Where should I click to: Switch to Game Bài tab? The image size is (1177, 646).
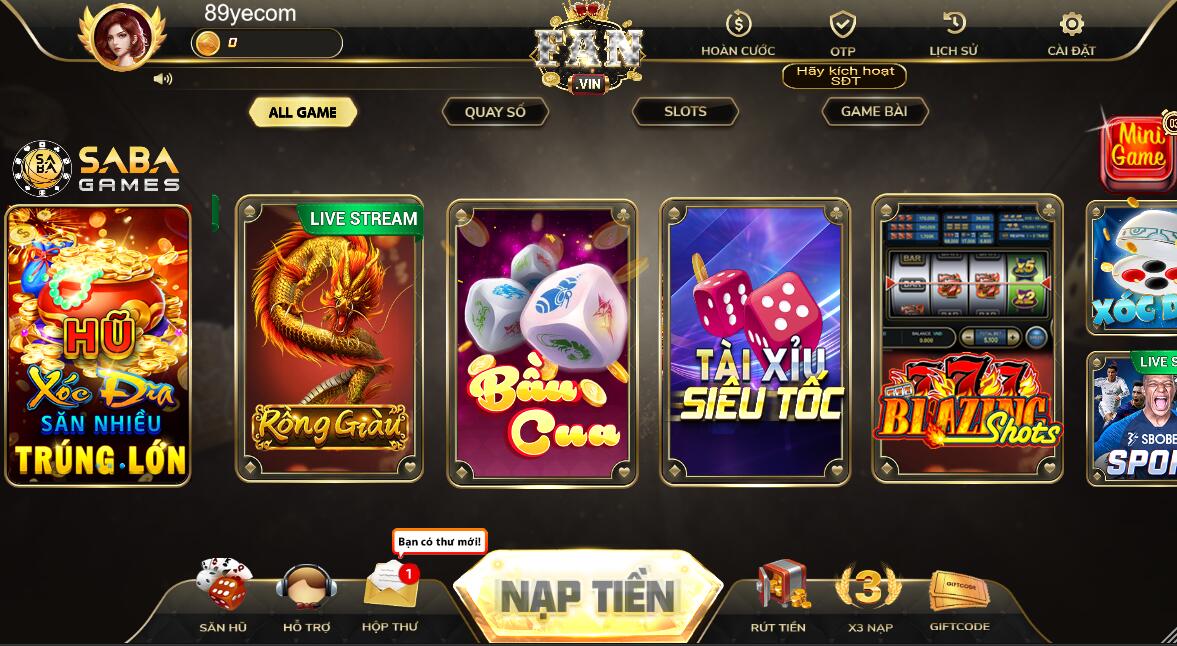point(874,112)
